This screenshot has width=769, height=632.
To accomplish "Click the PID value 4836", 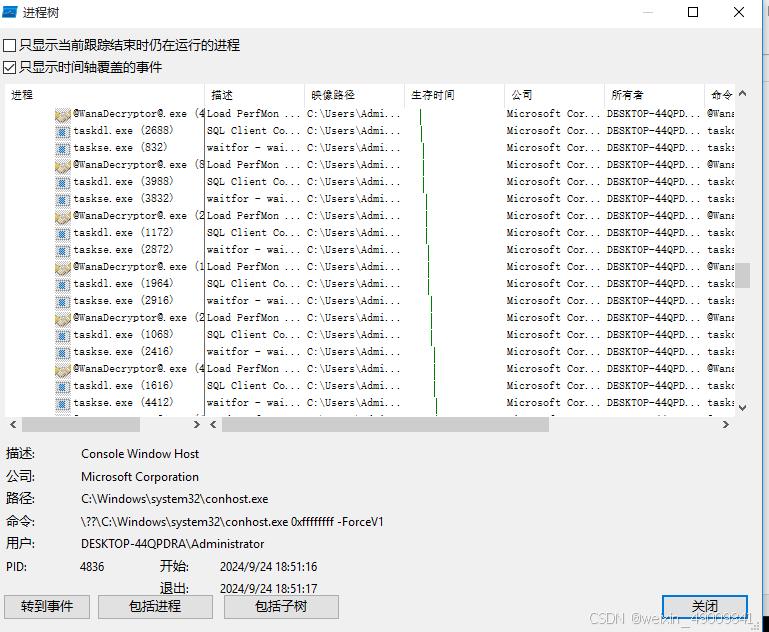I will click(92, 567).
